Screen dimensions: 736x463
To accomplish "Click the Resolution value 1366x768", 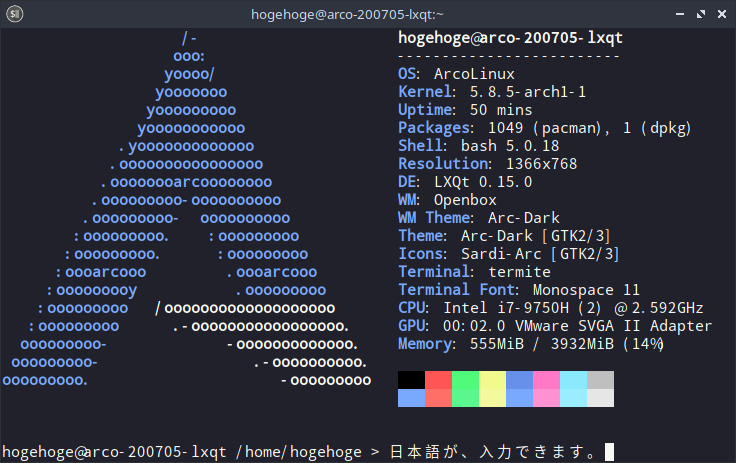I will 541,163.
